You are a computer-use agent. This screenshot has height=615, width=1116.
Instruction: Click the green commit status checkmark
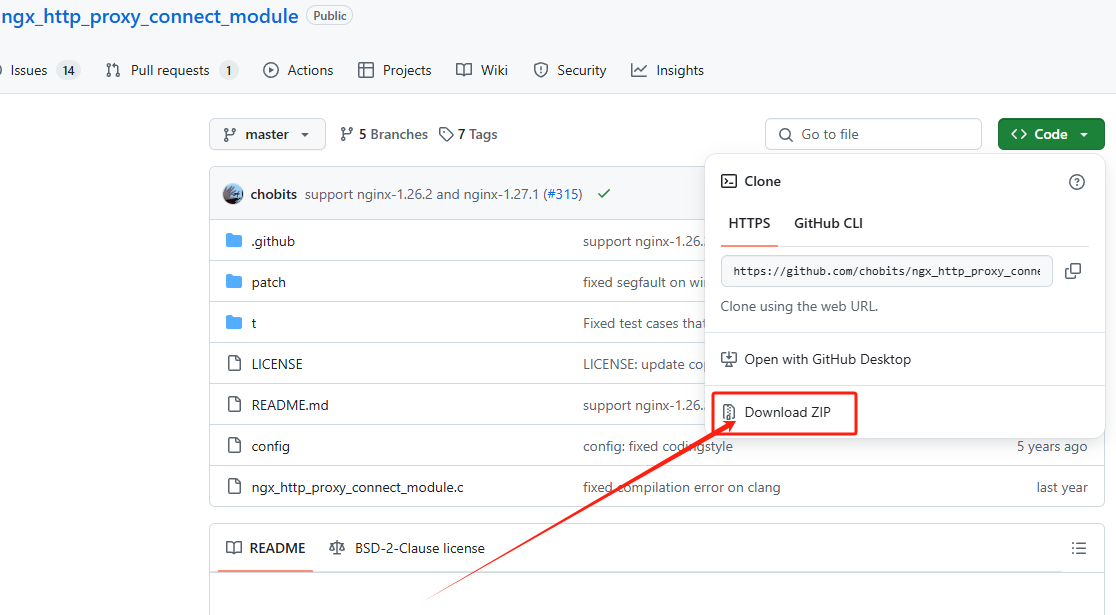(604, 194)
